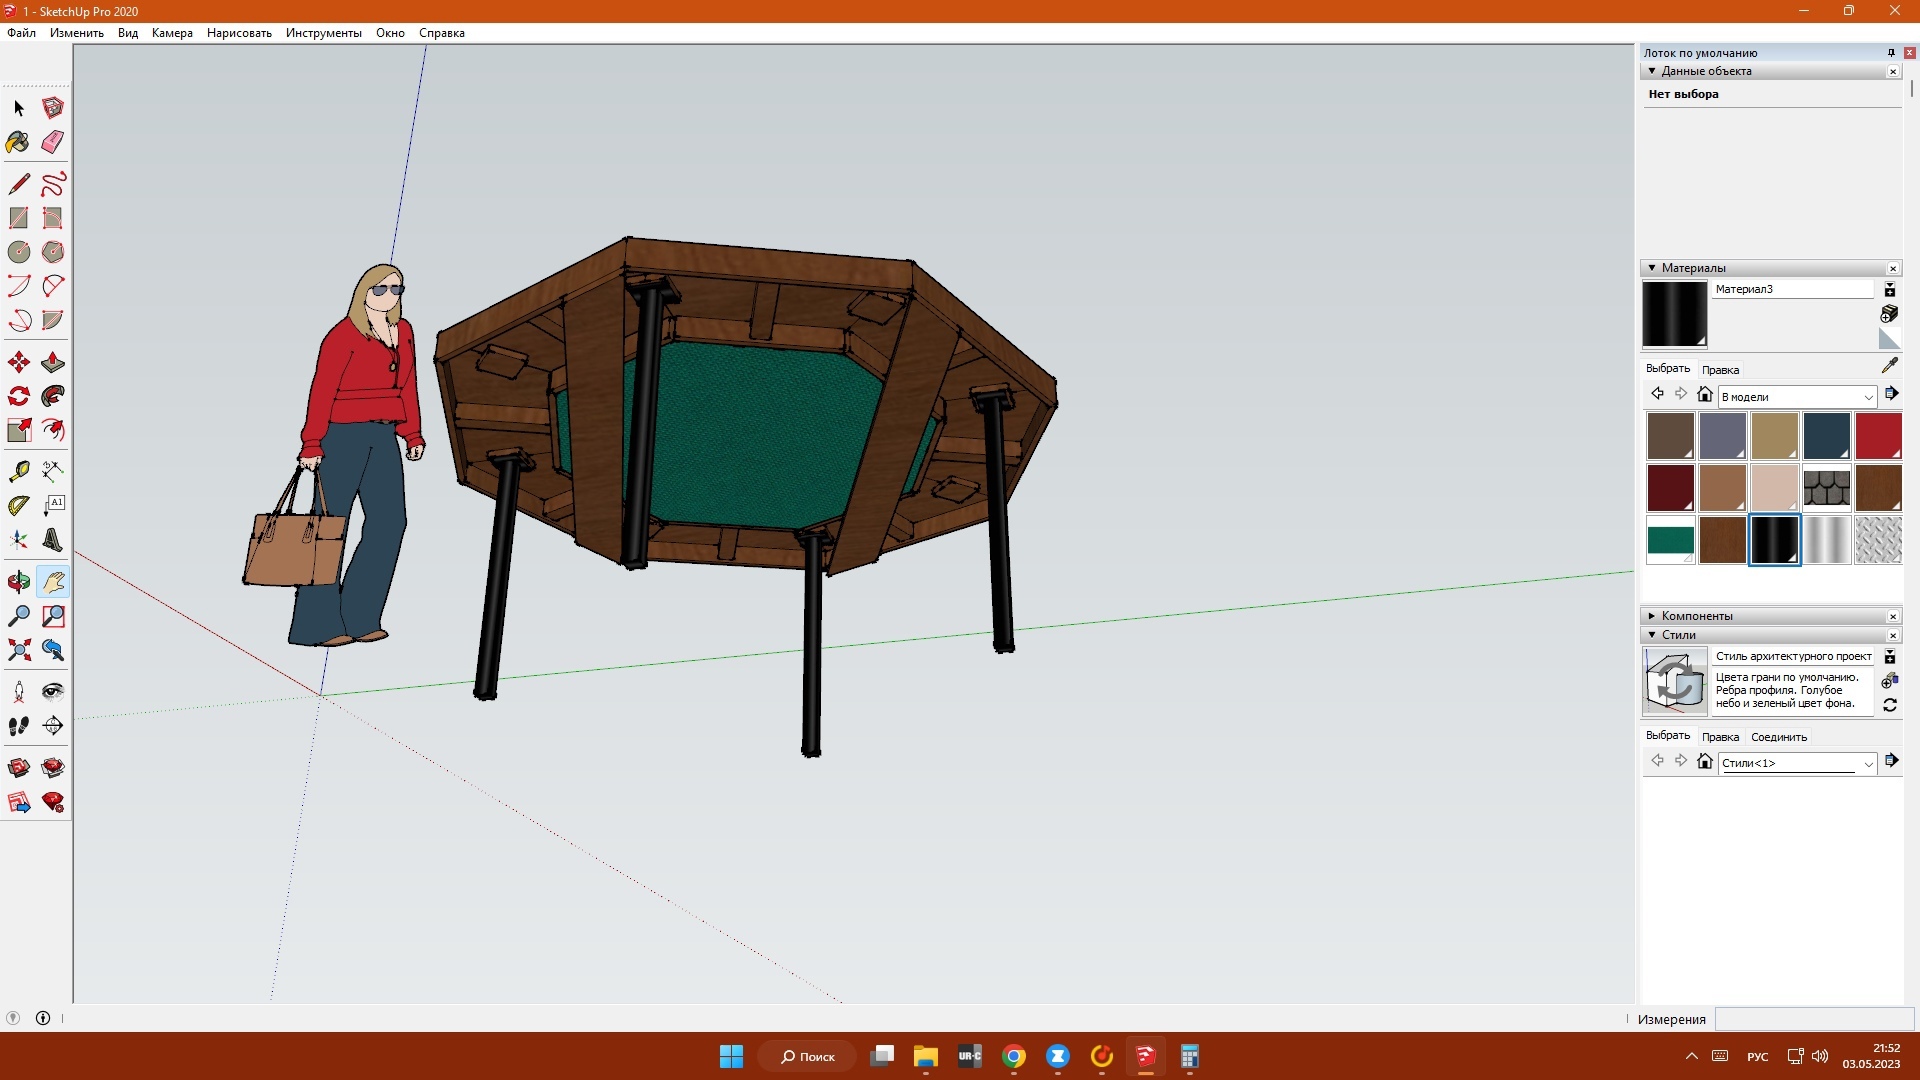Select the arrow Select tool

(19, 108)
